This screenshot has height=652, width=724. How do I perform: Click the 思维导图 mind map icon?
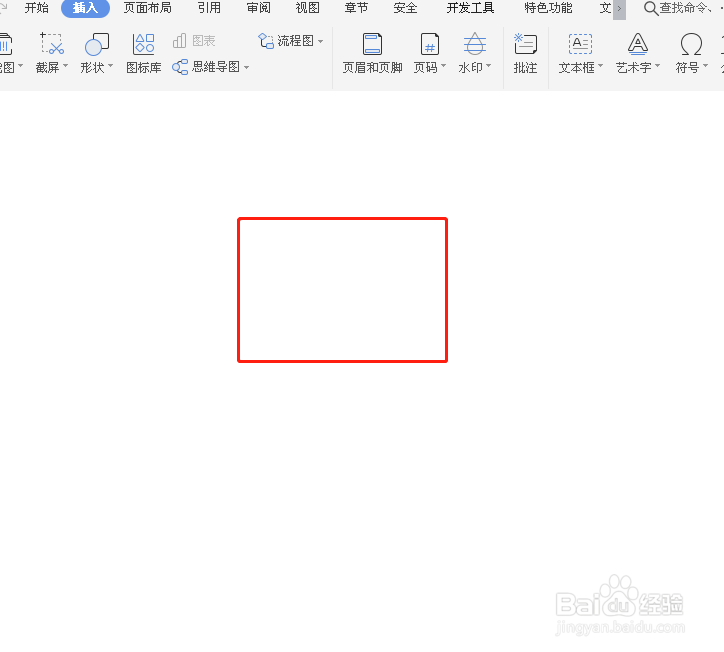[x=180, y=67]
